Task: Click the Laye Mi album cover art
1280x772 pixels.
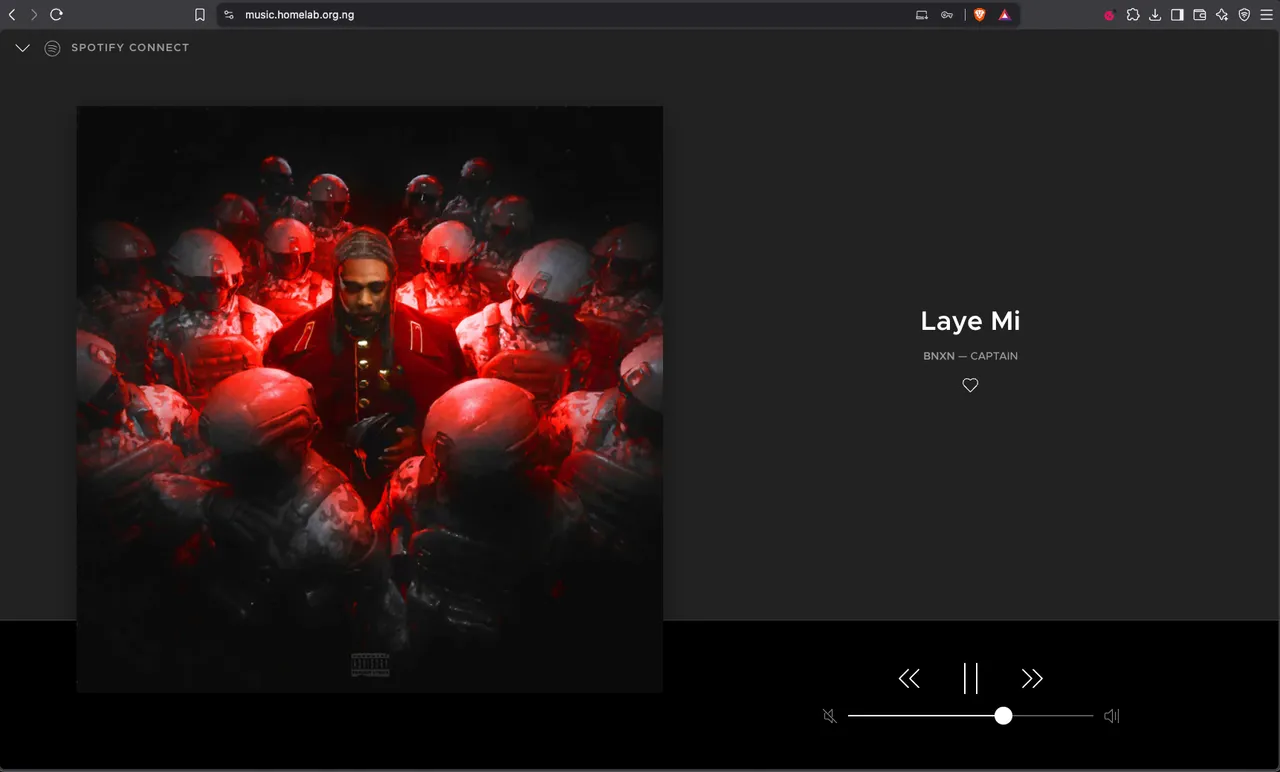Action: pyautogui.click(x=370, y=399)
